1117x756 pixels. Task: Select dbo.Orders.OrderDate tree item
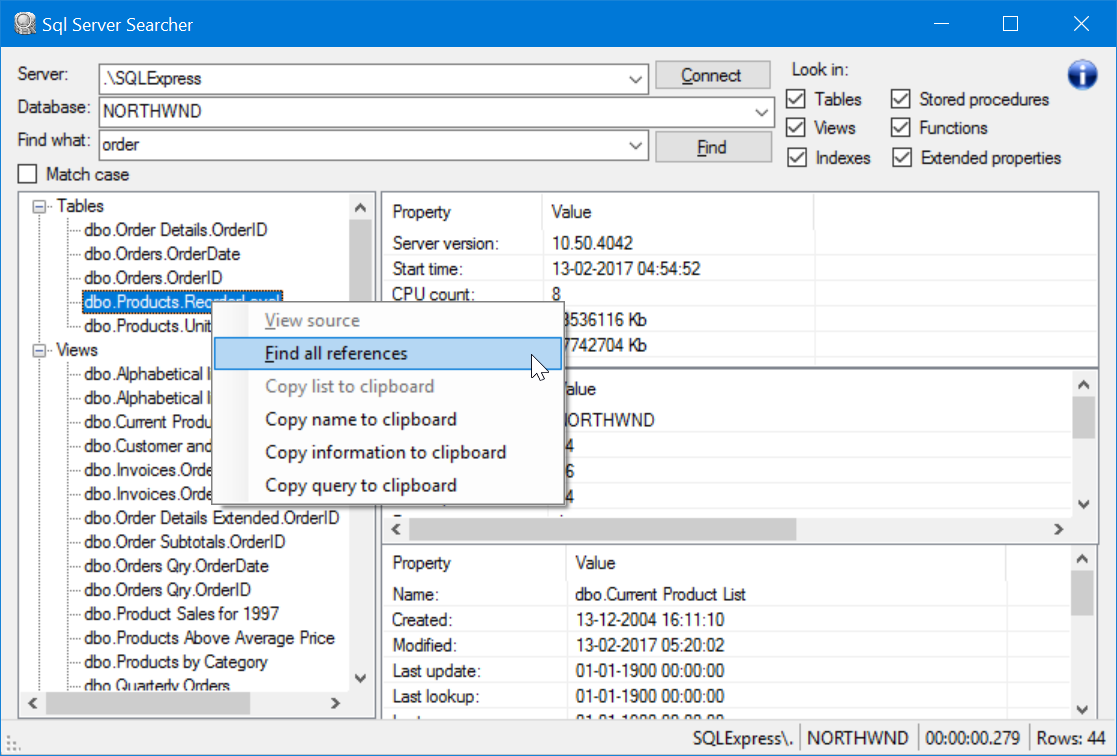pos(162,254)
